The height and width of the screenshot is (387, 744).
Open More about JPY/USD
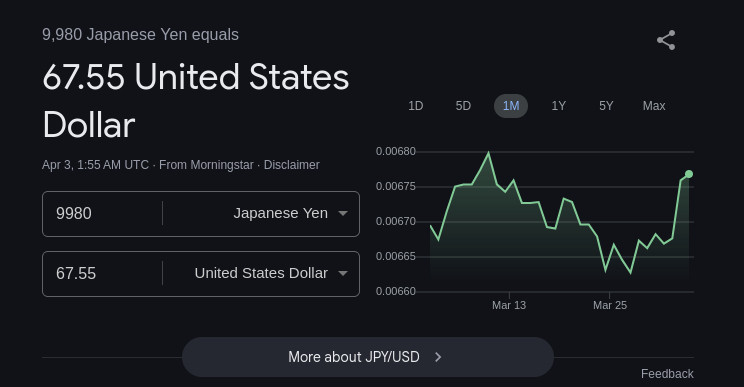pyautogui.click(x=368, y=357)
